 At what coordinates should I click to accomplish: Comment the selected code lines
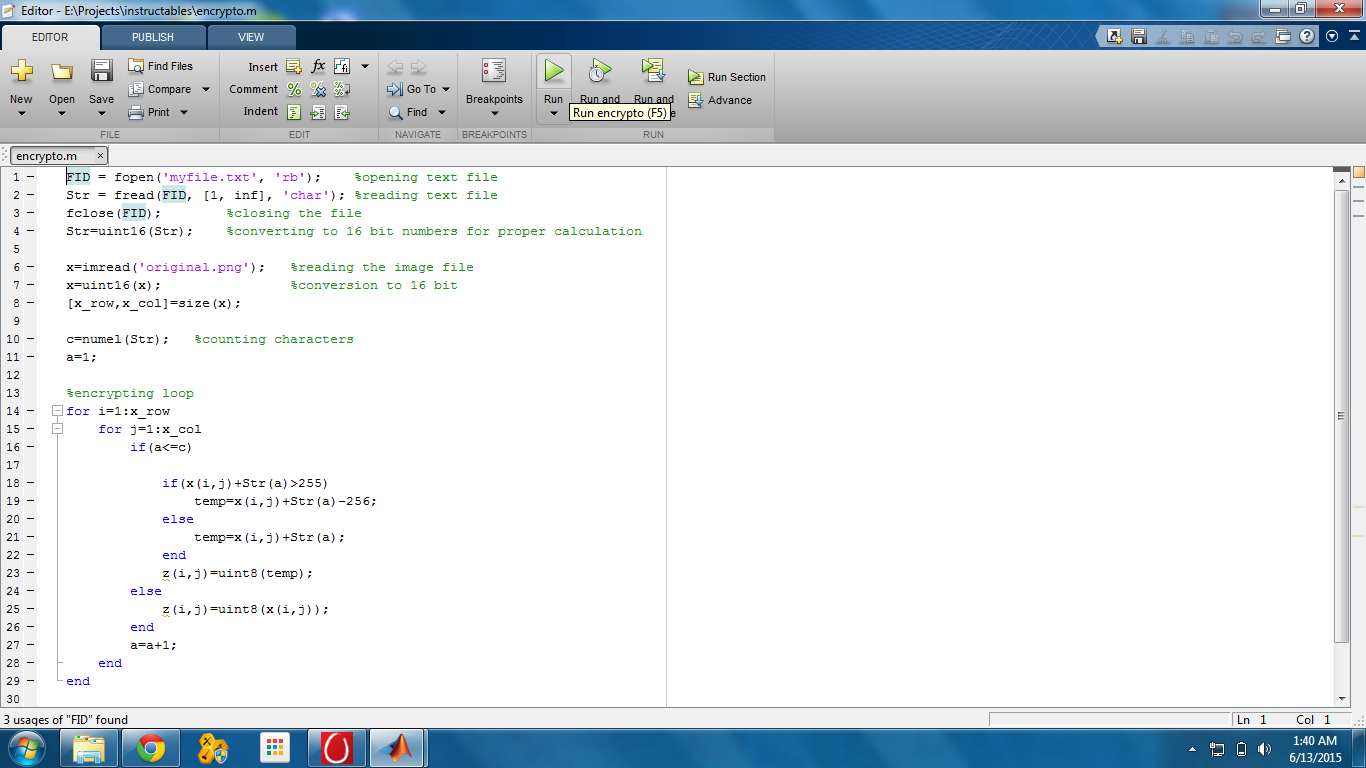point(293,89)
